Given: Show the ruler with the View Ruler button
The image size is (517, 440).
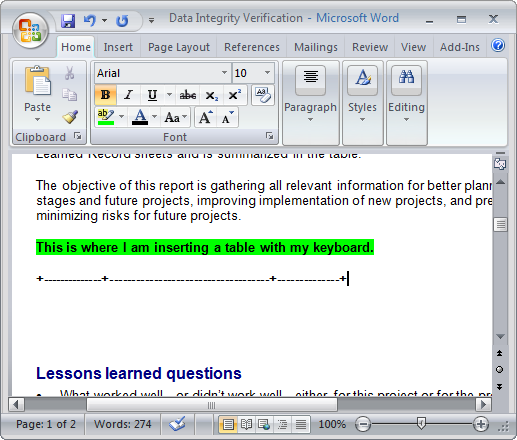Looking at the screenshot, I should click(500, 164).
